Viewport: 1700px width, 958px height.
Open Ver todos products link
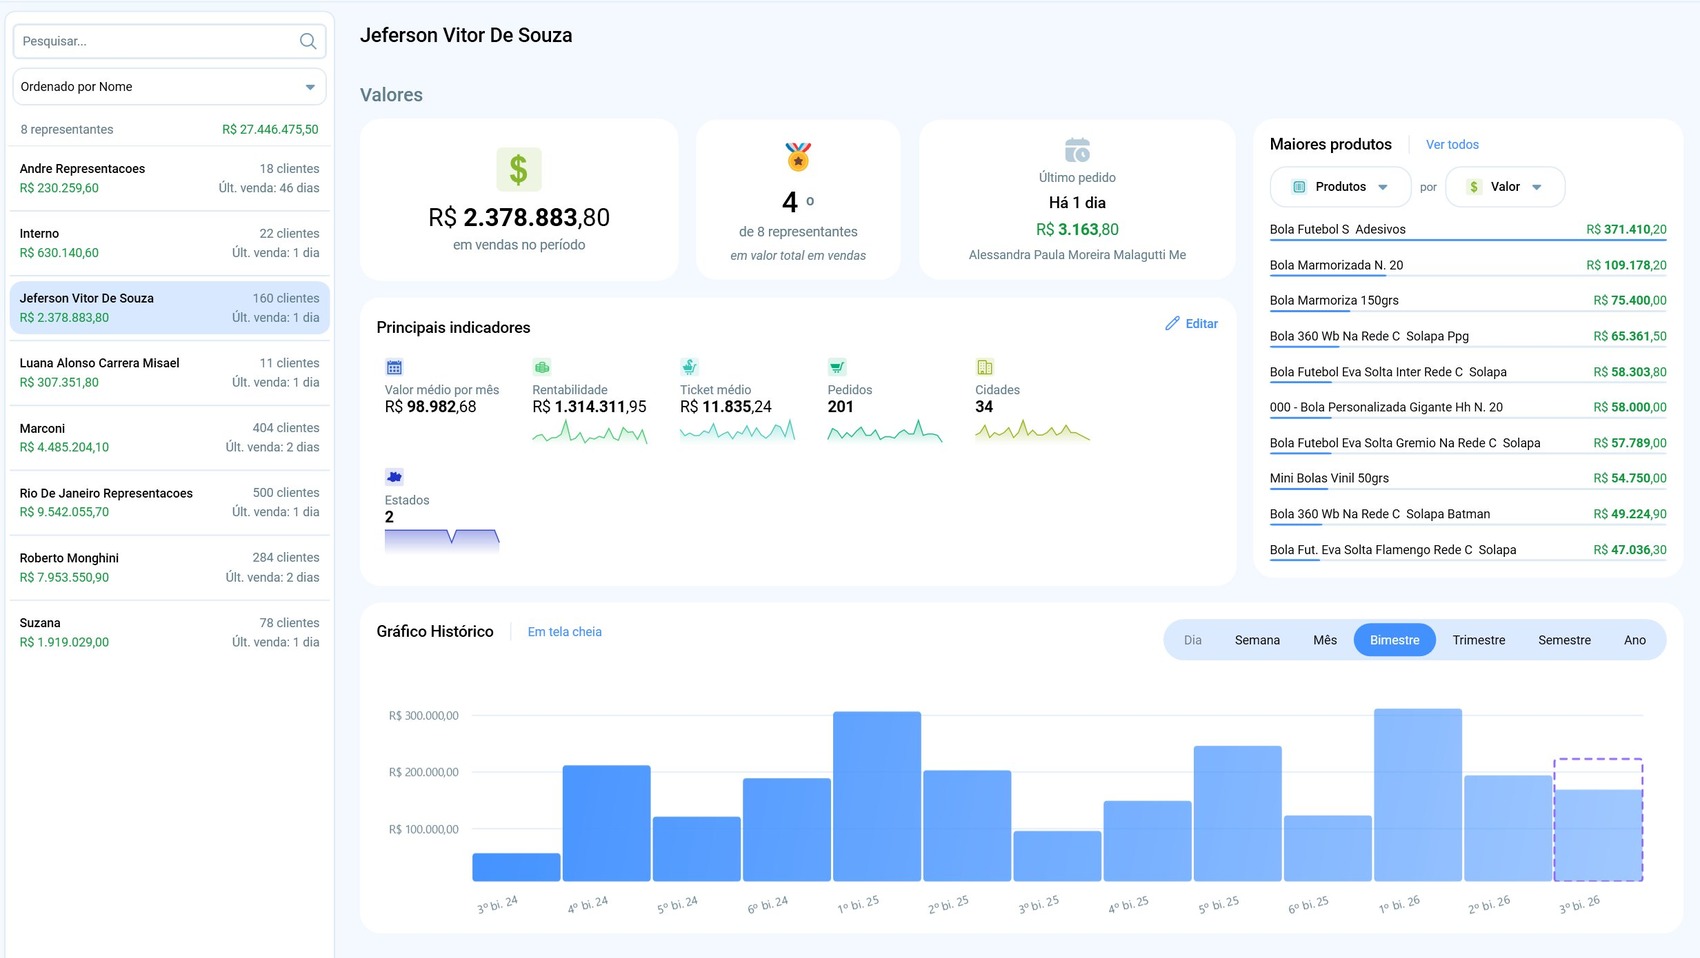1452,145
